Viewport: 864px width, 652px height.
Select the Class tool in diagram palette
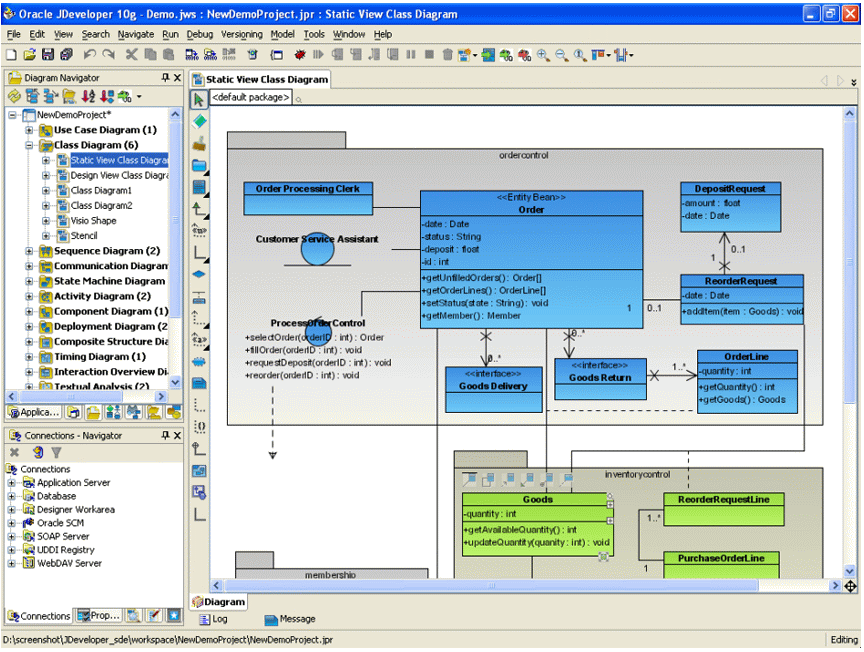coord(199,187)
